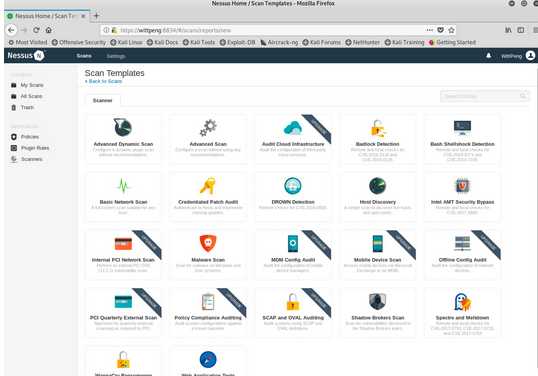Open the Badlock Detection padlock icon
Screen dimensions: 538x376
(377, 128)
